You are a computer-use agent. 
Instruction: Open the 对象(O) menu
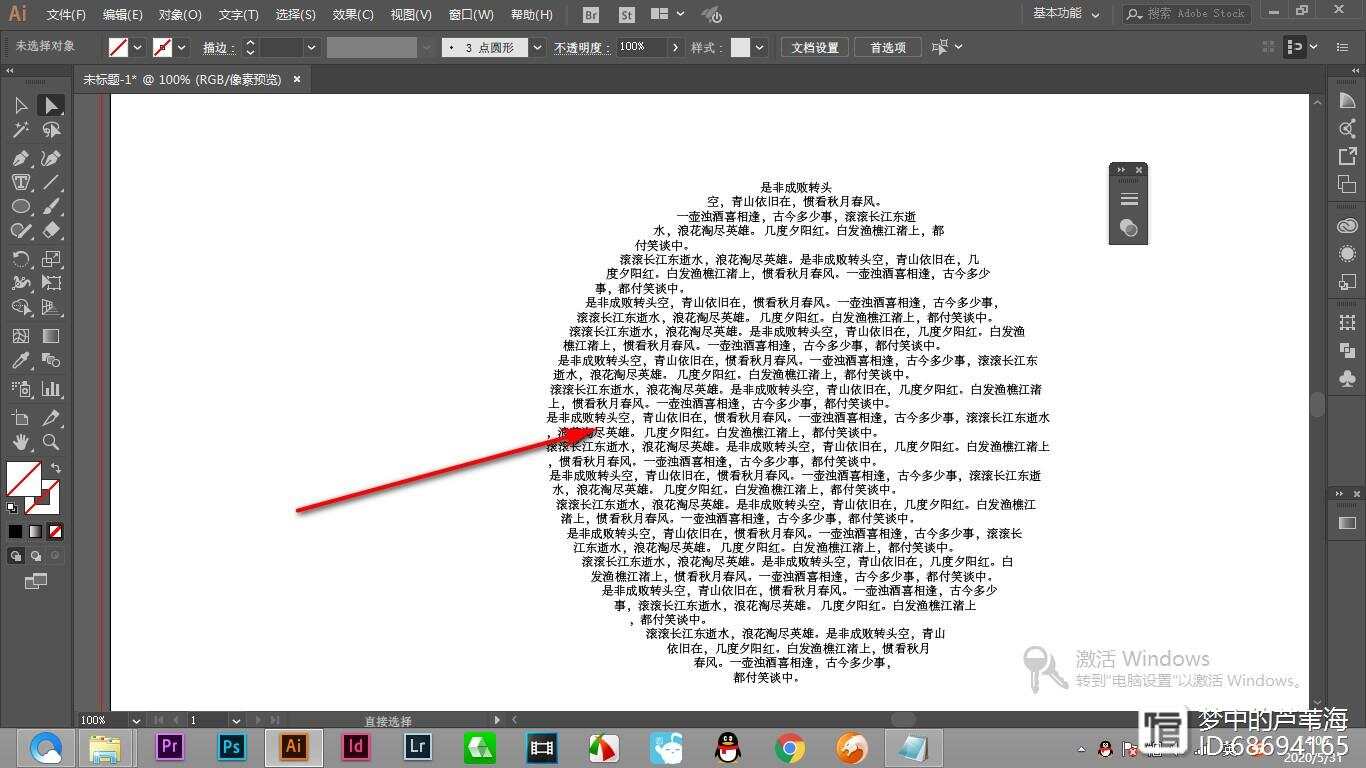(180, 15)
